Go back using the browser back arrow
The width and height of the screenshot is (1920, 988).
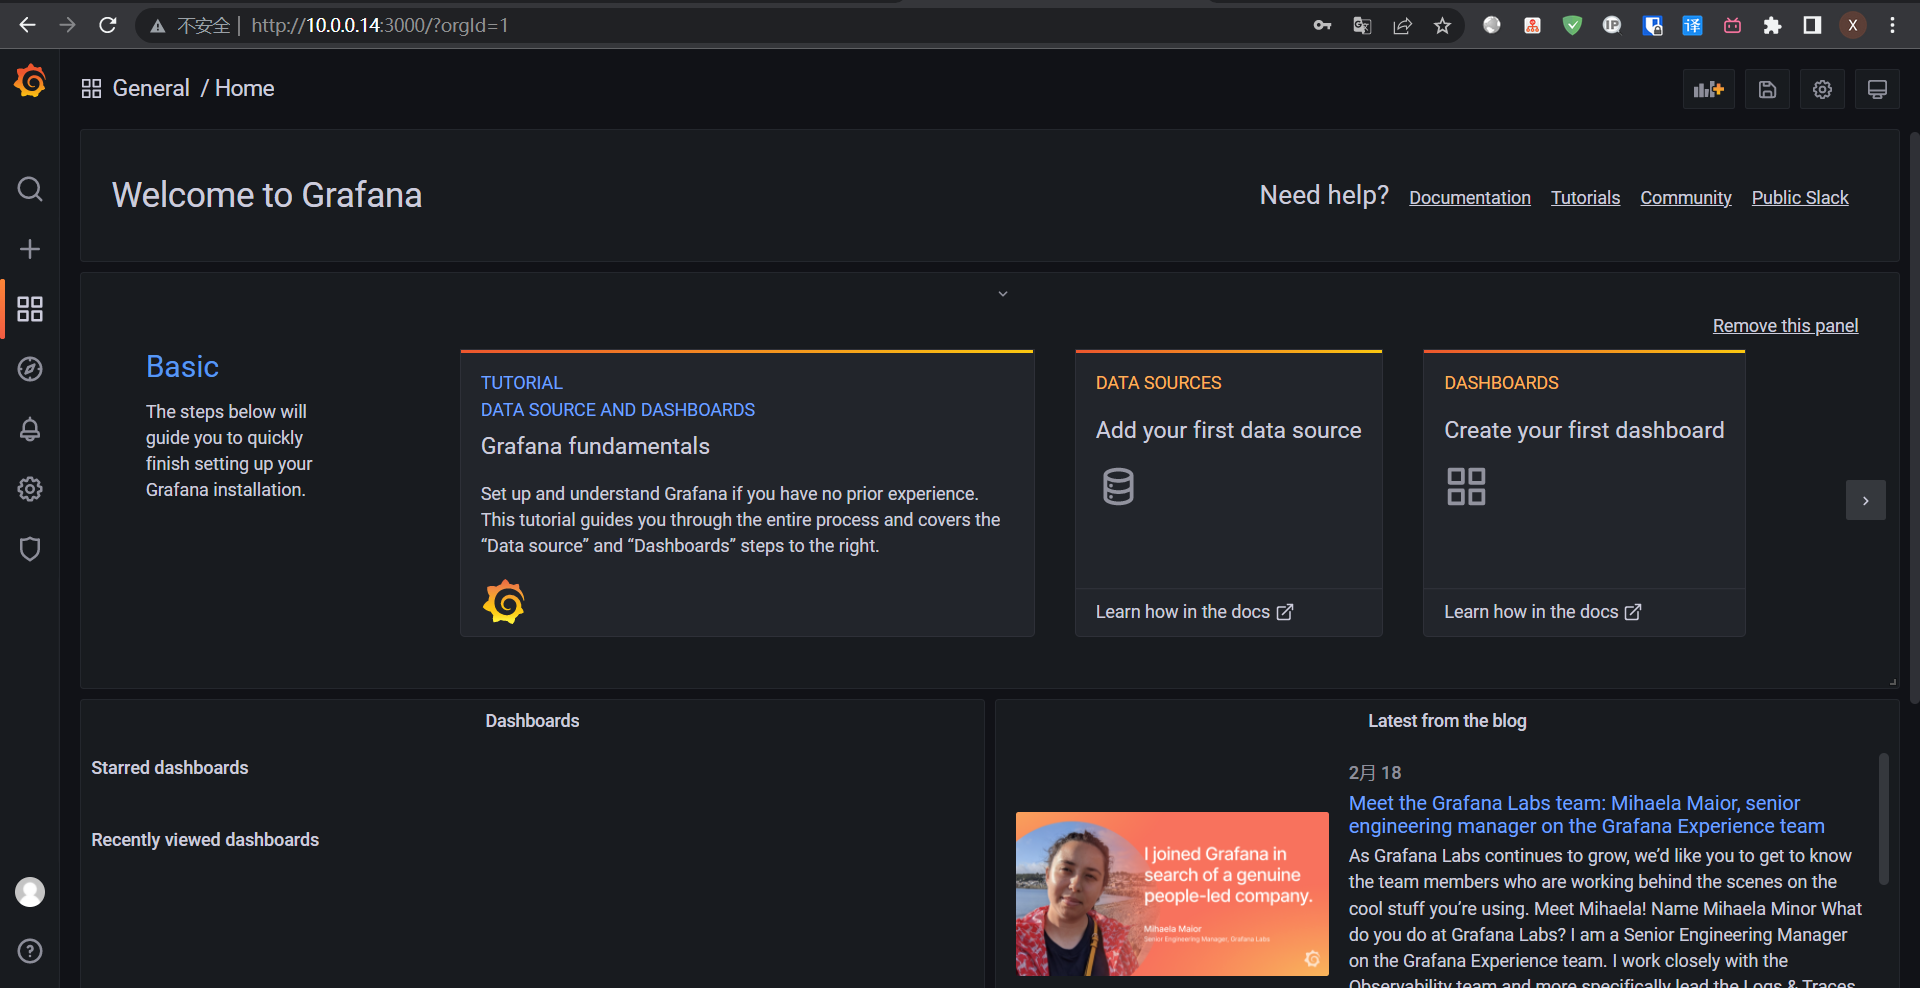tap(27, 25)
